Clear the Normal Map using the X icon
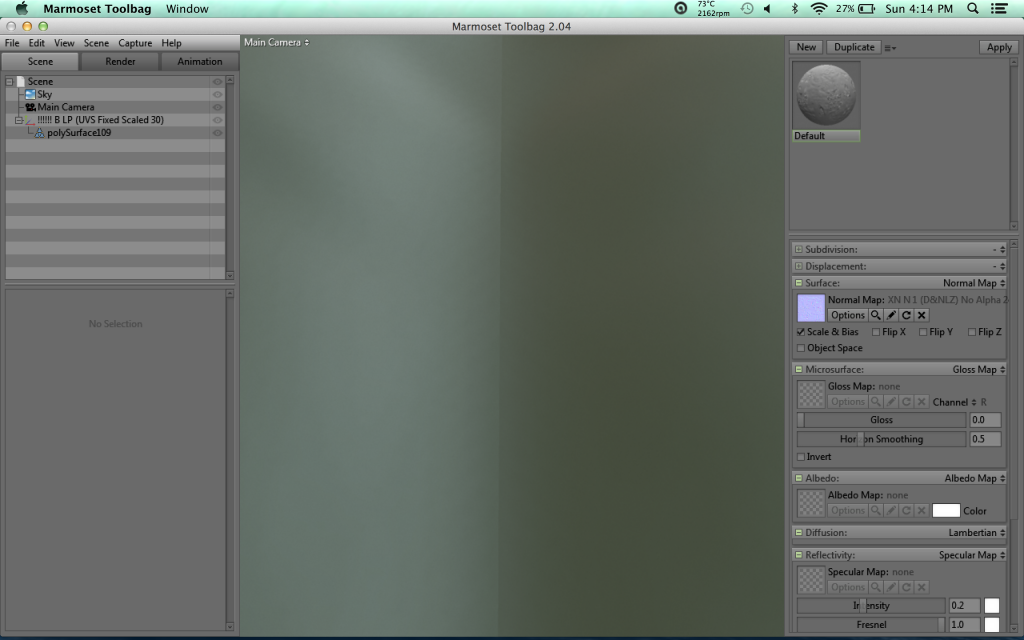 click(922, 315)
